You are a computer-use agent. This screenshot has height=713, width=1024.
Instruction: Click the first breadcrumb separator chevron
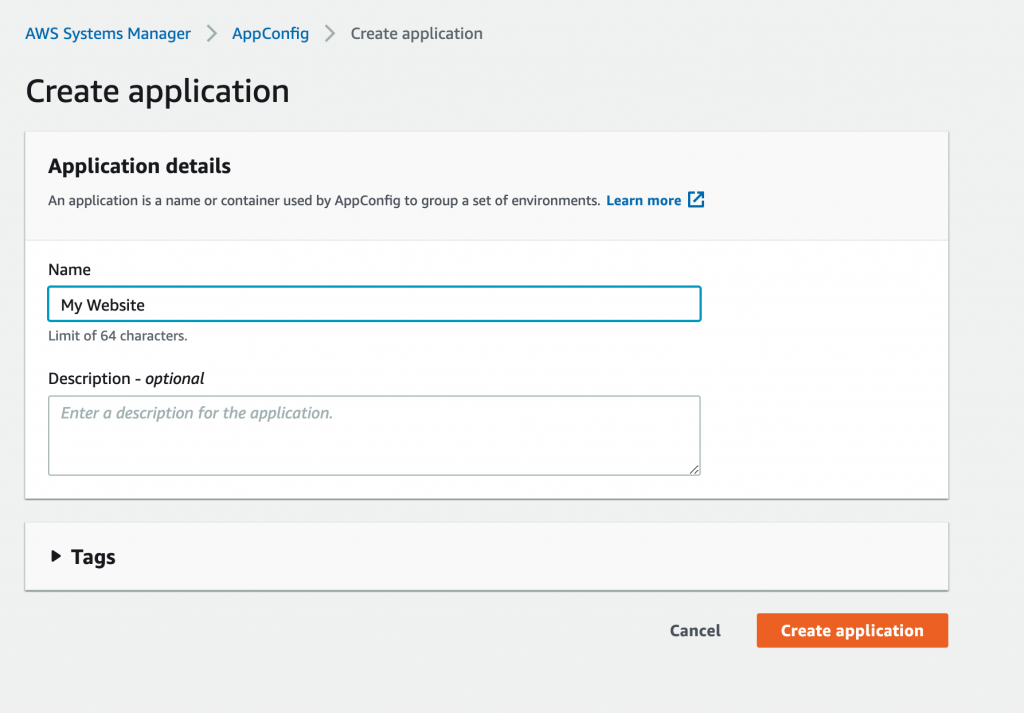(210, 33)
